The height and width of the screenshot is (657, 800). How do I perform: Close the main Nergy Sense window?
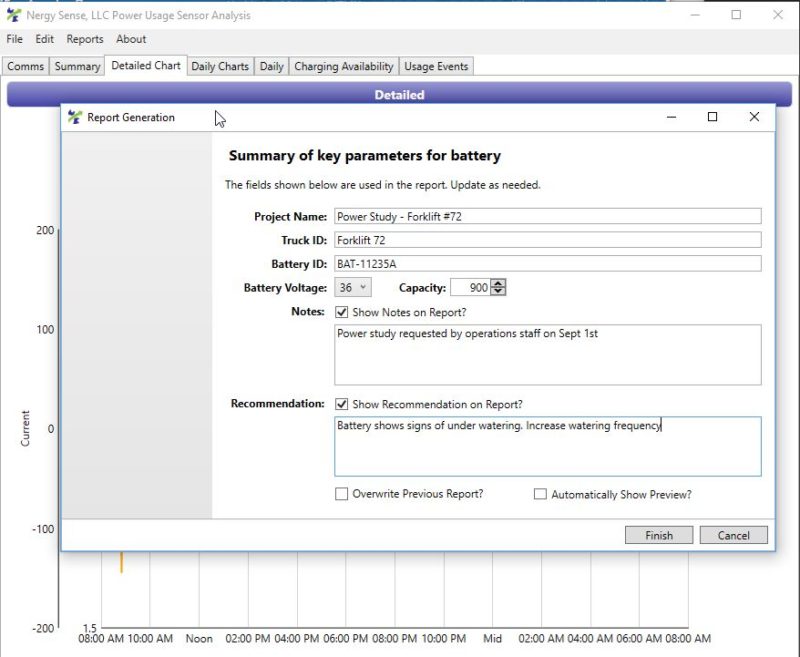point(778,15)
